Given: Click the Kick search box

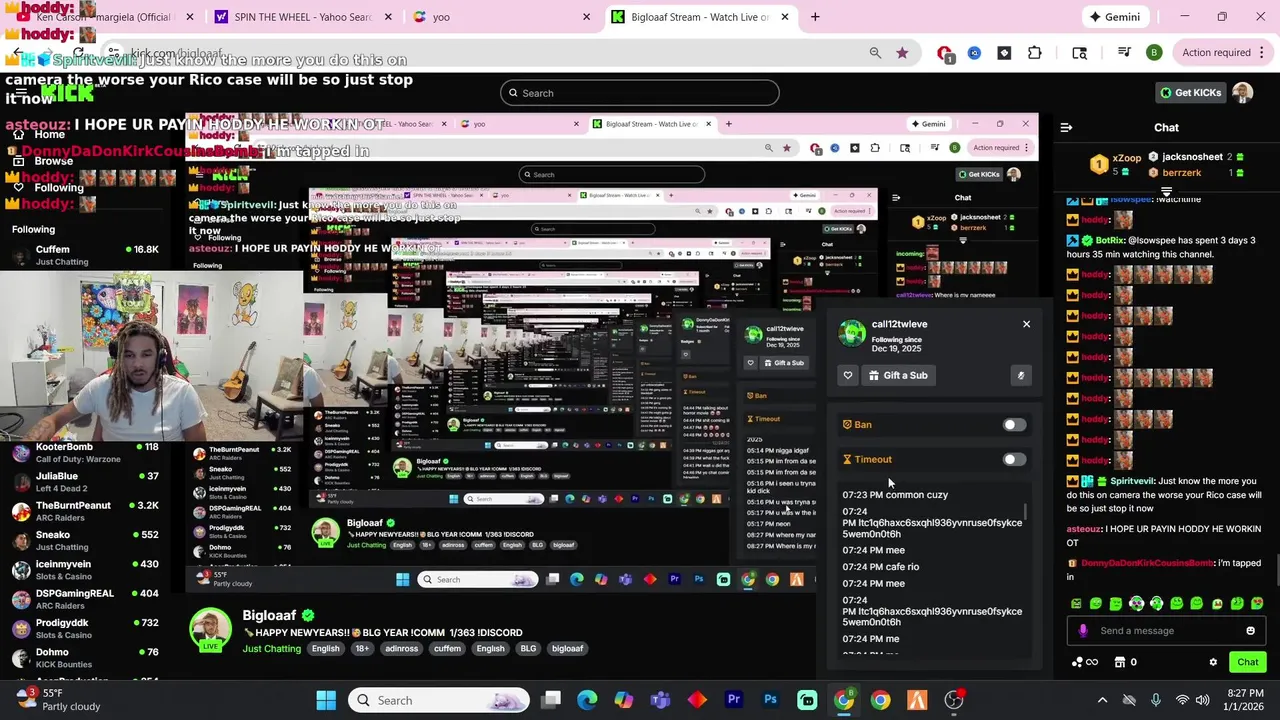Looking at the screenshot, I should tap(640, 93).
